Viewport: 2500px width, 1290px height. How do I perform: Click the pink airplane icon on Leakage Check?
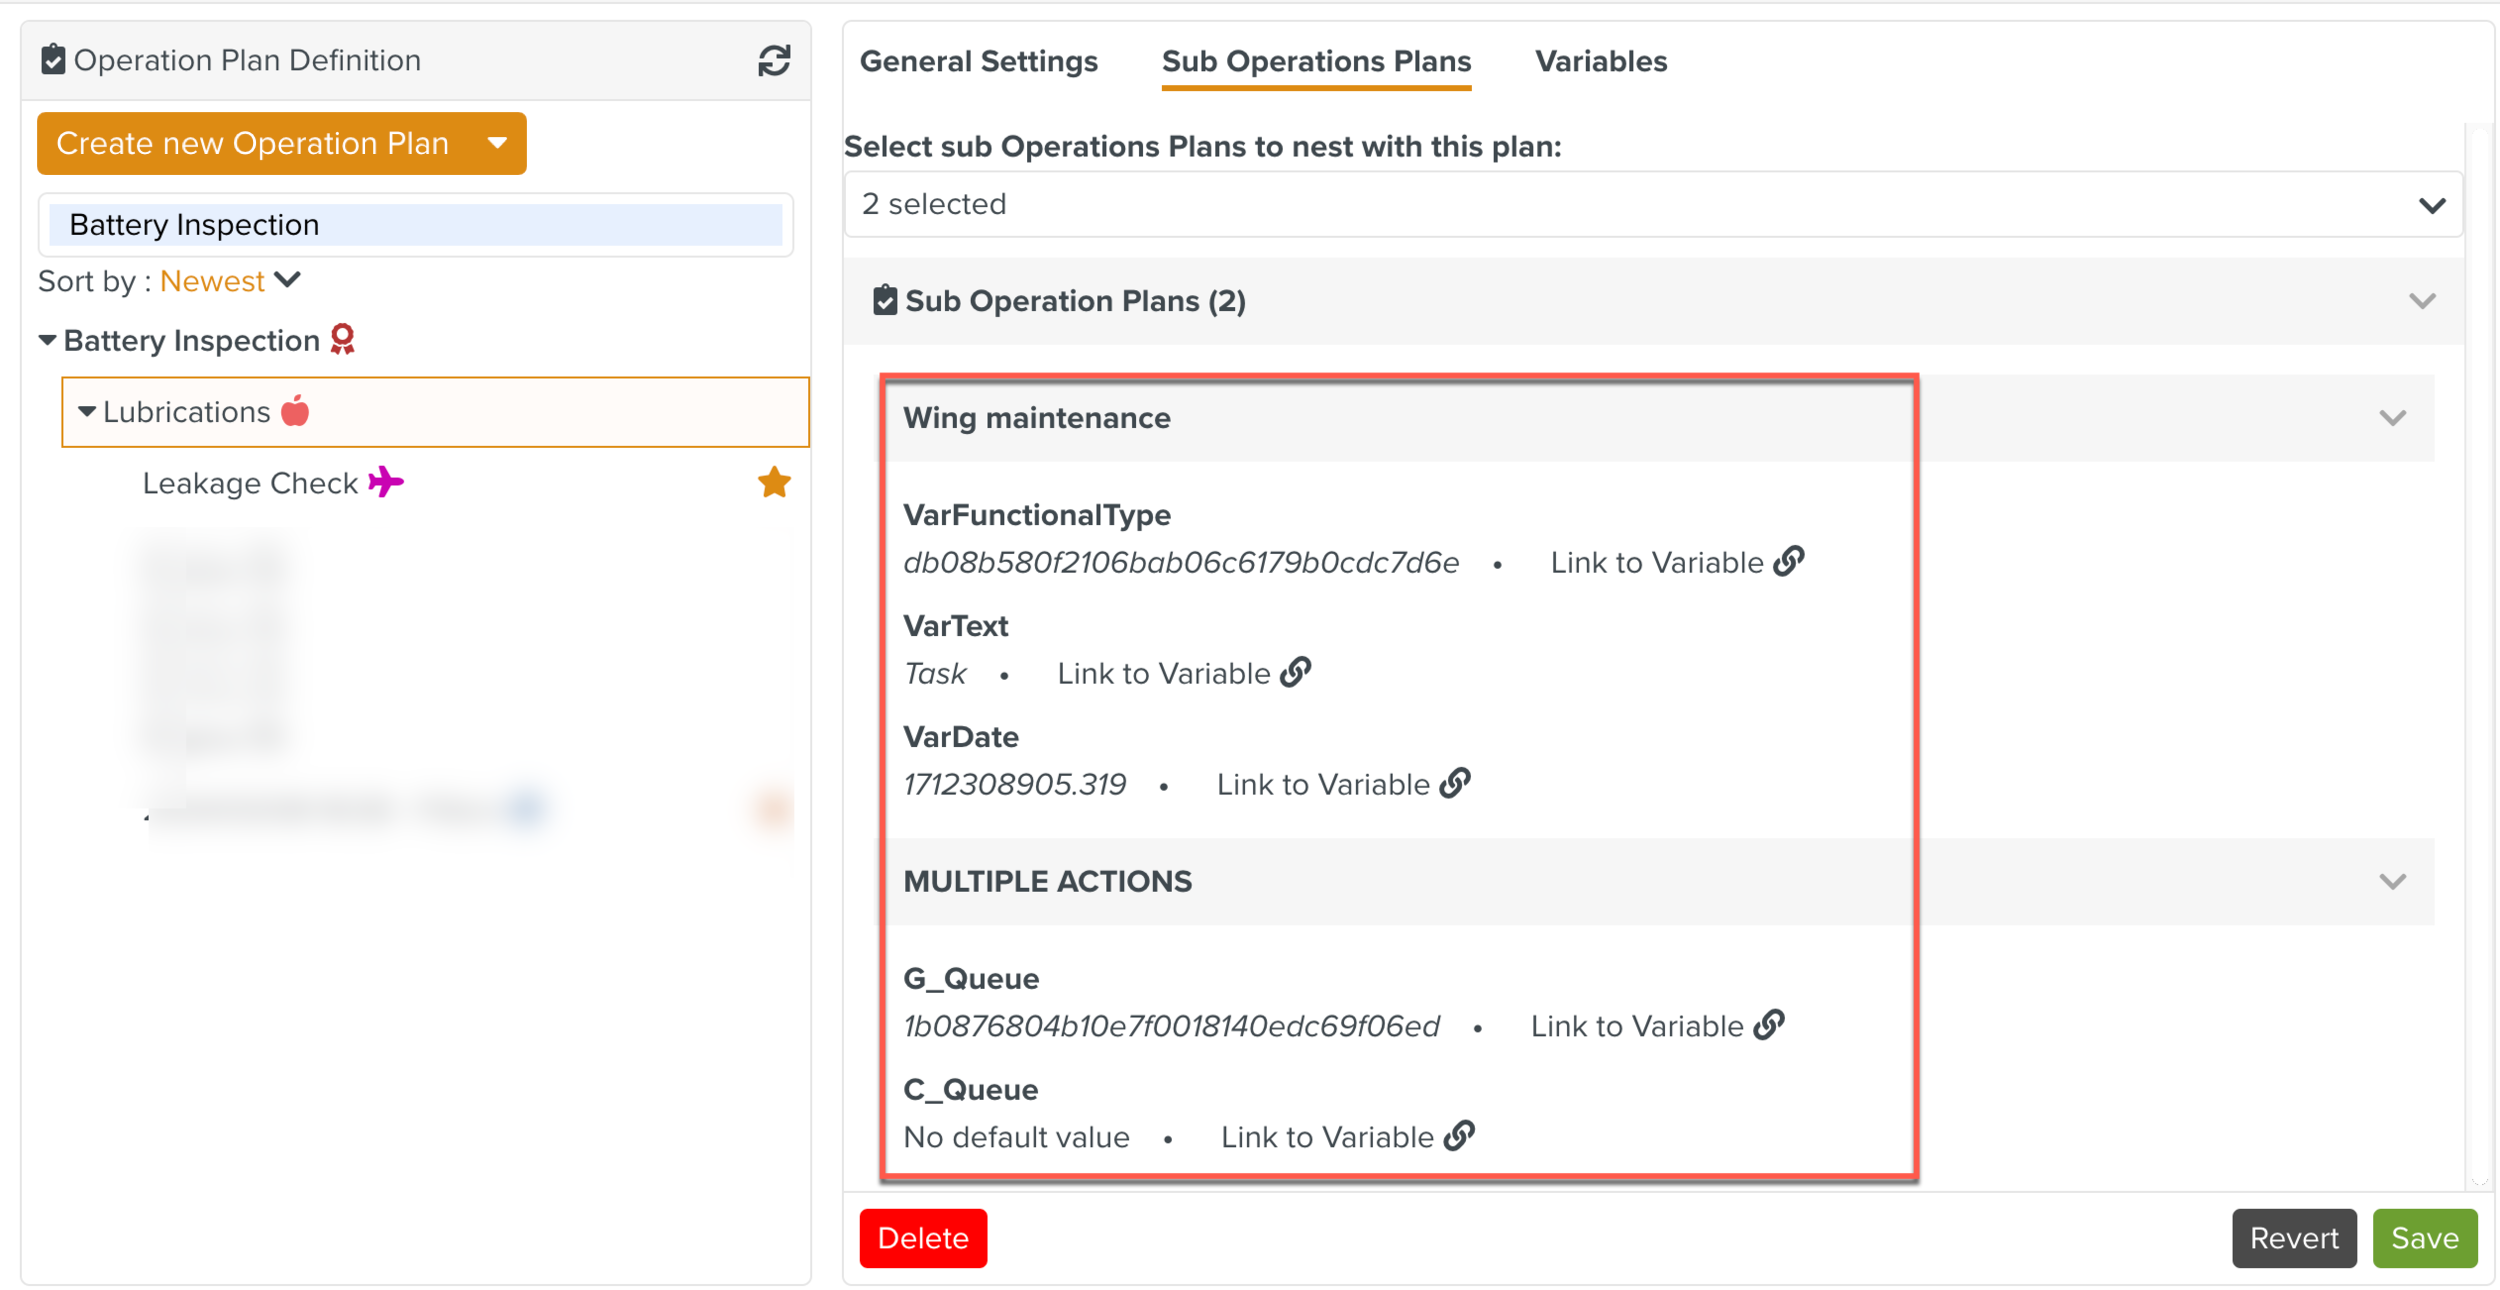[x=385, y=483]
